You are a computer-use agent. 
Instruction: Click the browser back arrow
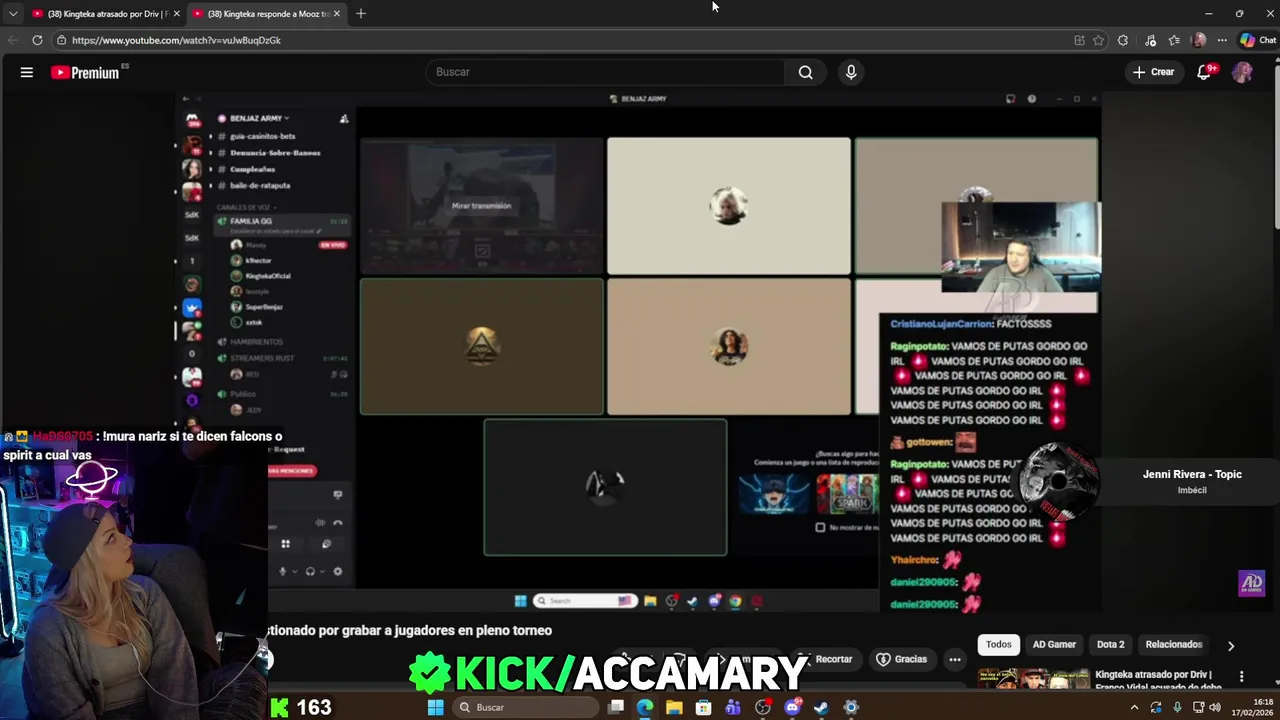click(x=12, y=40)
